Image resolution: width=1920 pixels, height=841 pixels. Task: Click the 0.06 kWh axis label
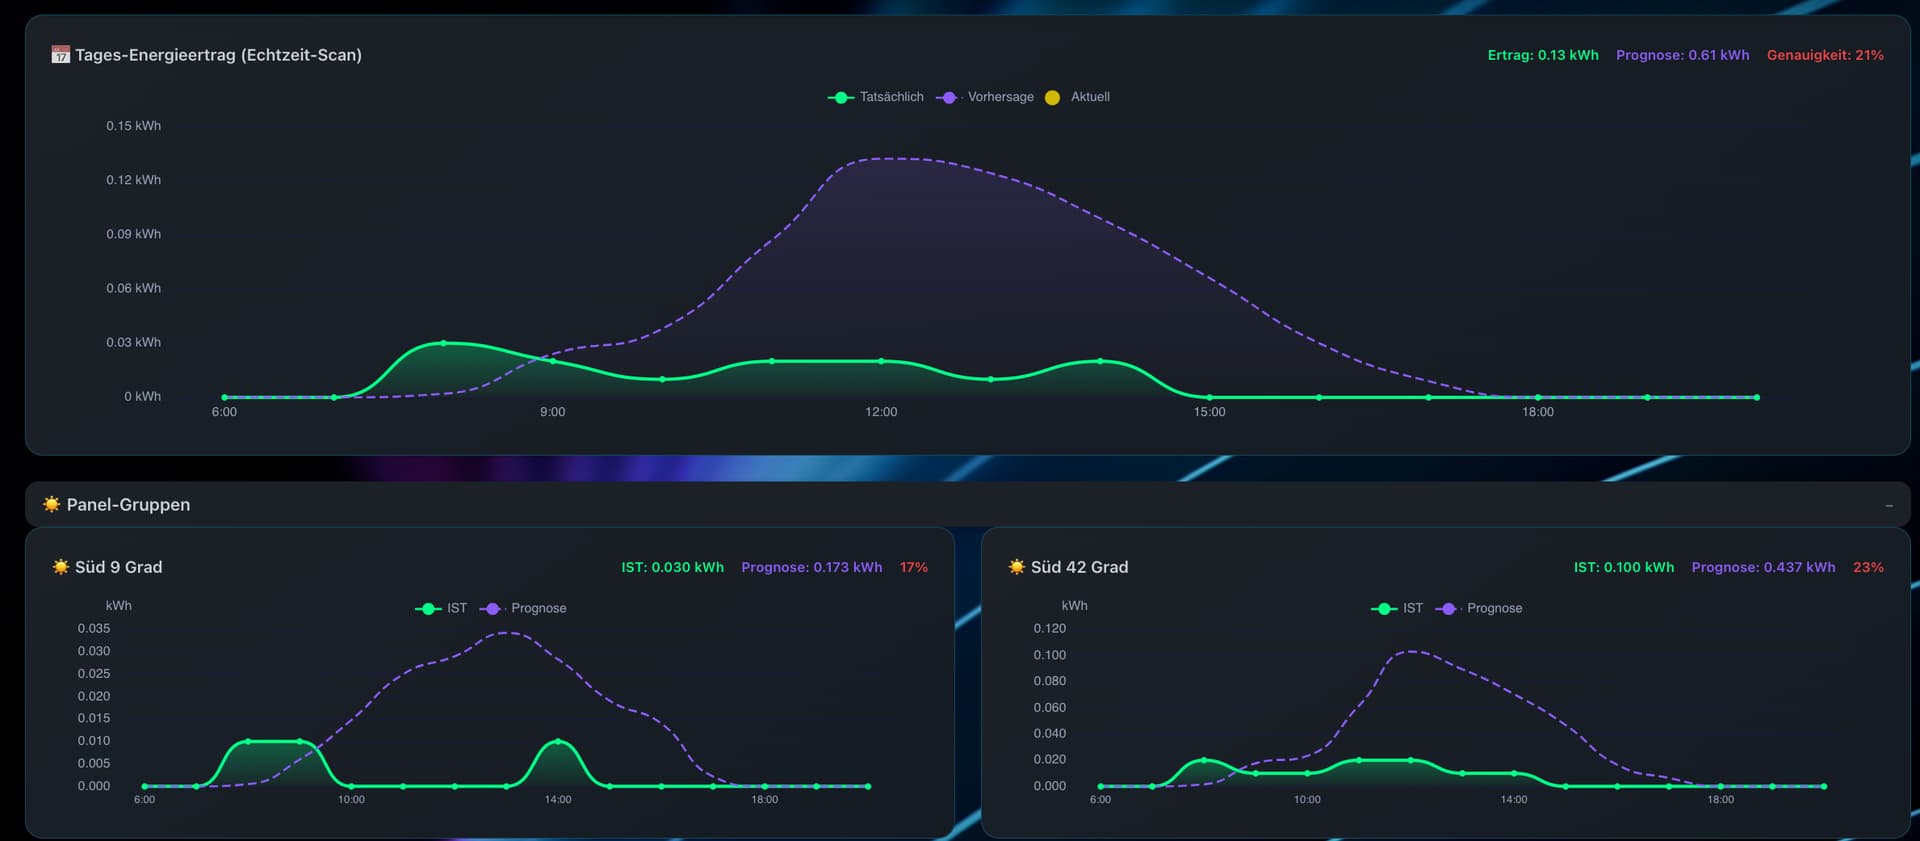pyautogui.click(x=133, y=288)
